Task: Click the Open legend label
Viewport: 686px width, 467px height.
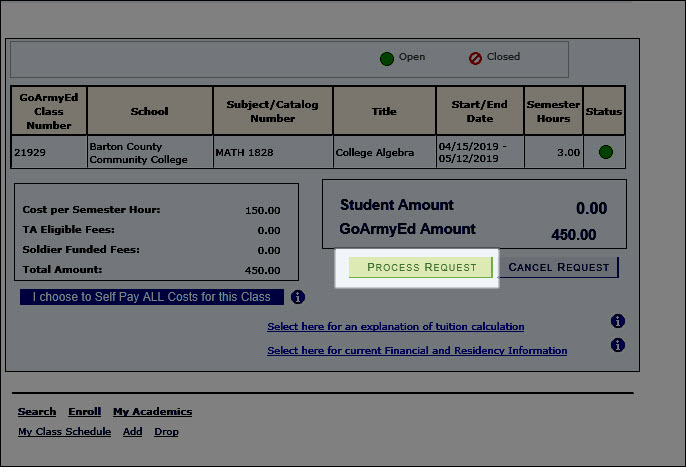Action: [412, 57]
